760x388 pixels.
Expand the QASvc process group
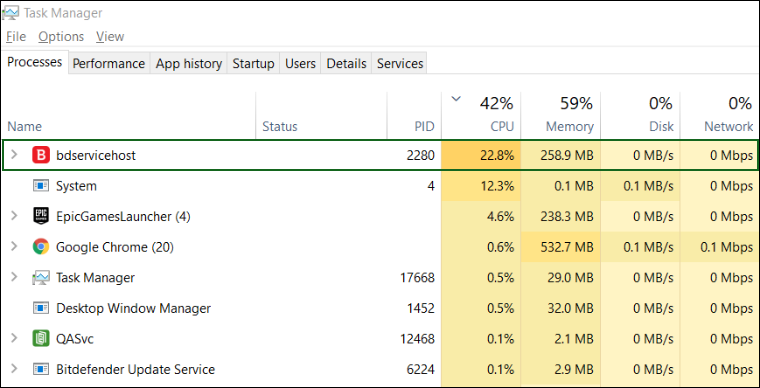pos(14,338)
